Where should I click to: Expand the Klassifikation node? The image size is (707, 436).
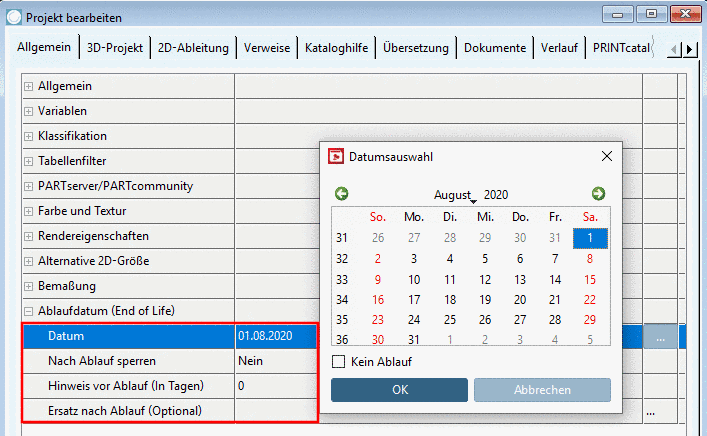[x=28, y=136]
